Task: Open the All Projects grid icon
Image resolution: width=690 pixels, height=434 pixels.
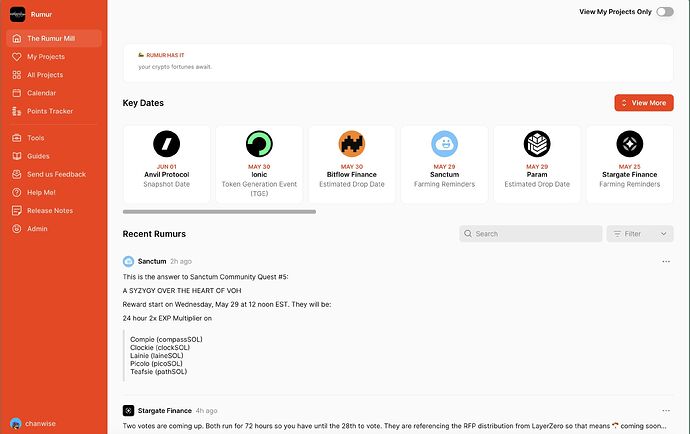Action: [17, 75]
